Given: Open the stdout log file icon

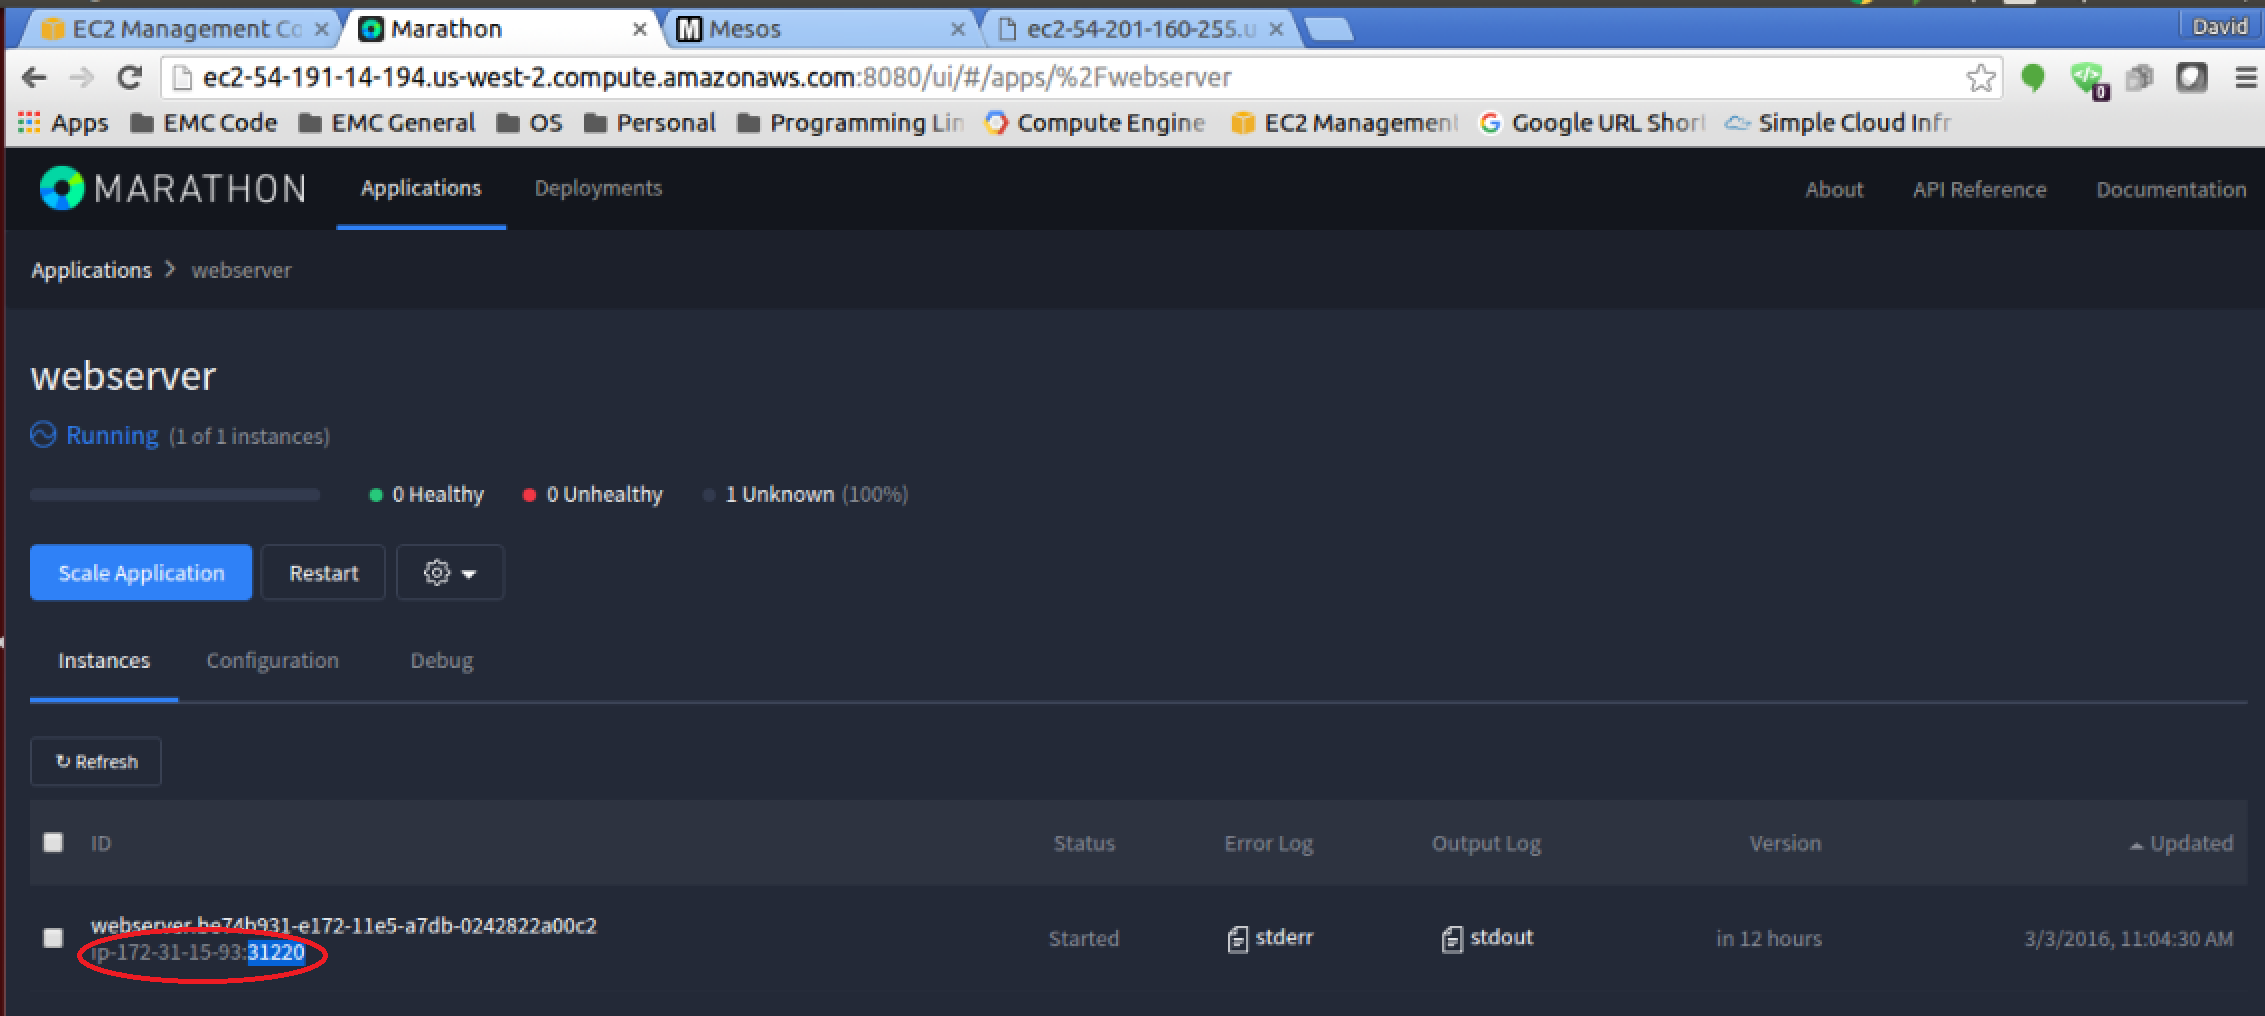Looking at the screenshot, I should coord(1452,939).
